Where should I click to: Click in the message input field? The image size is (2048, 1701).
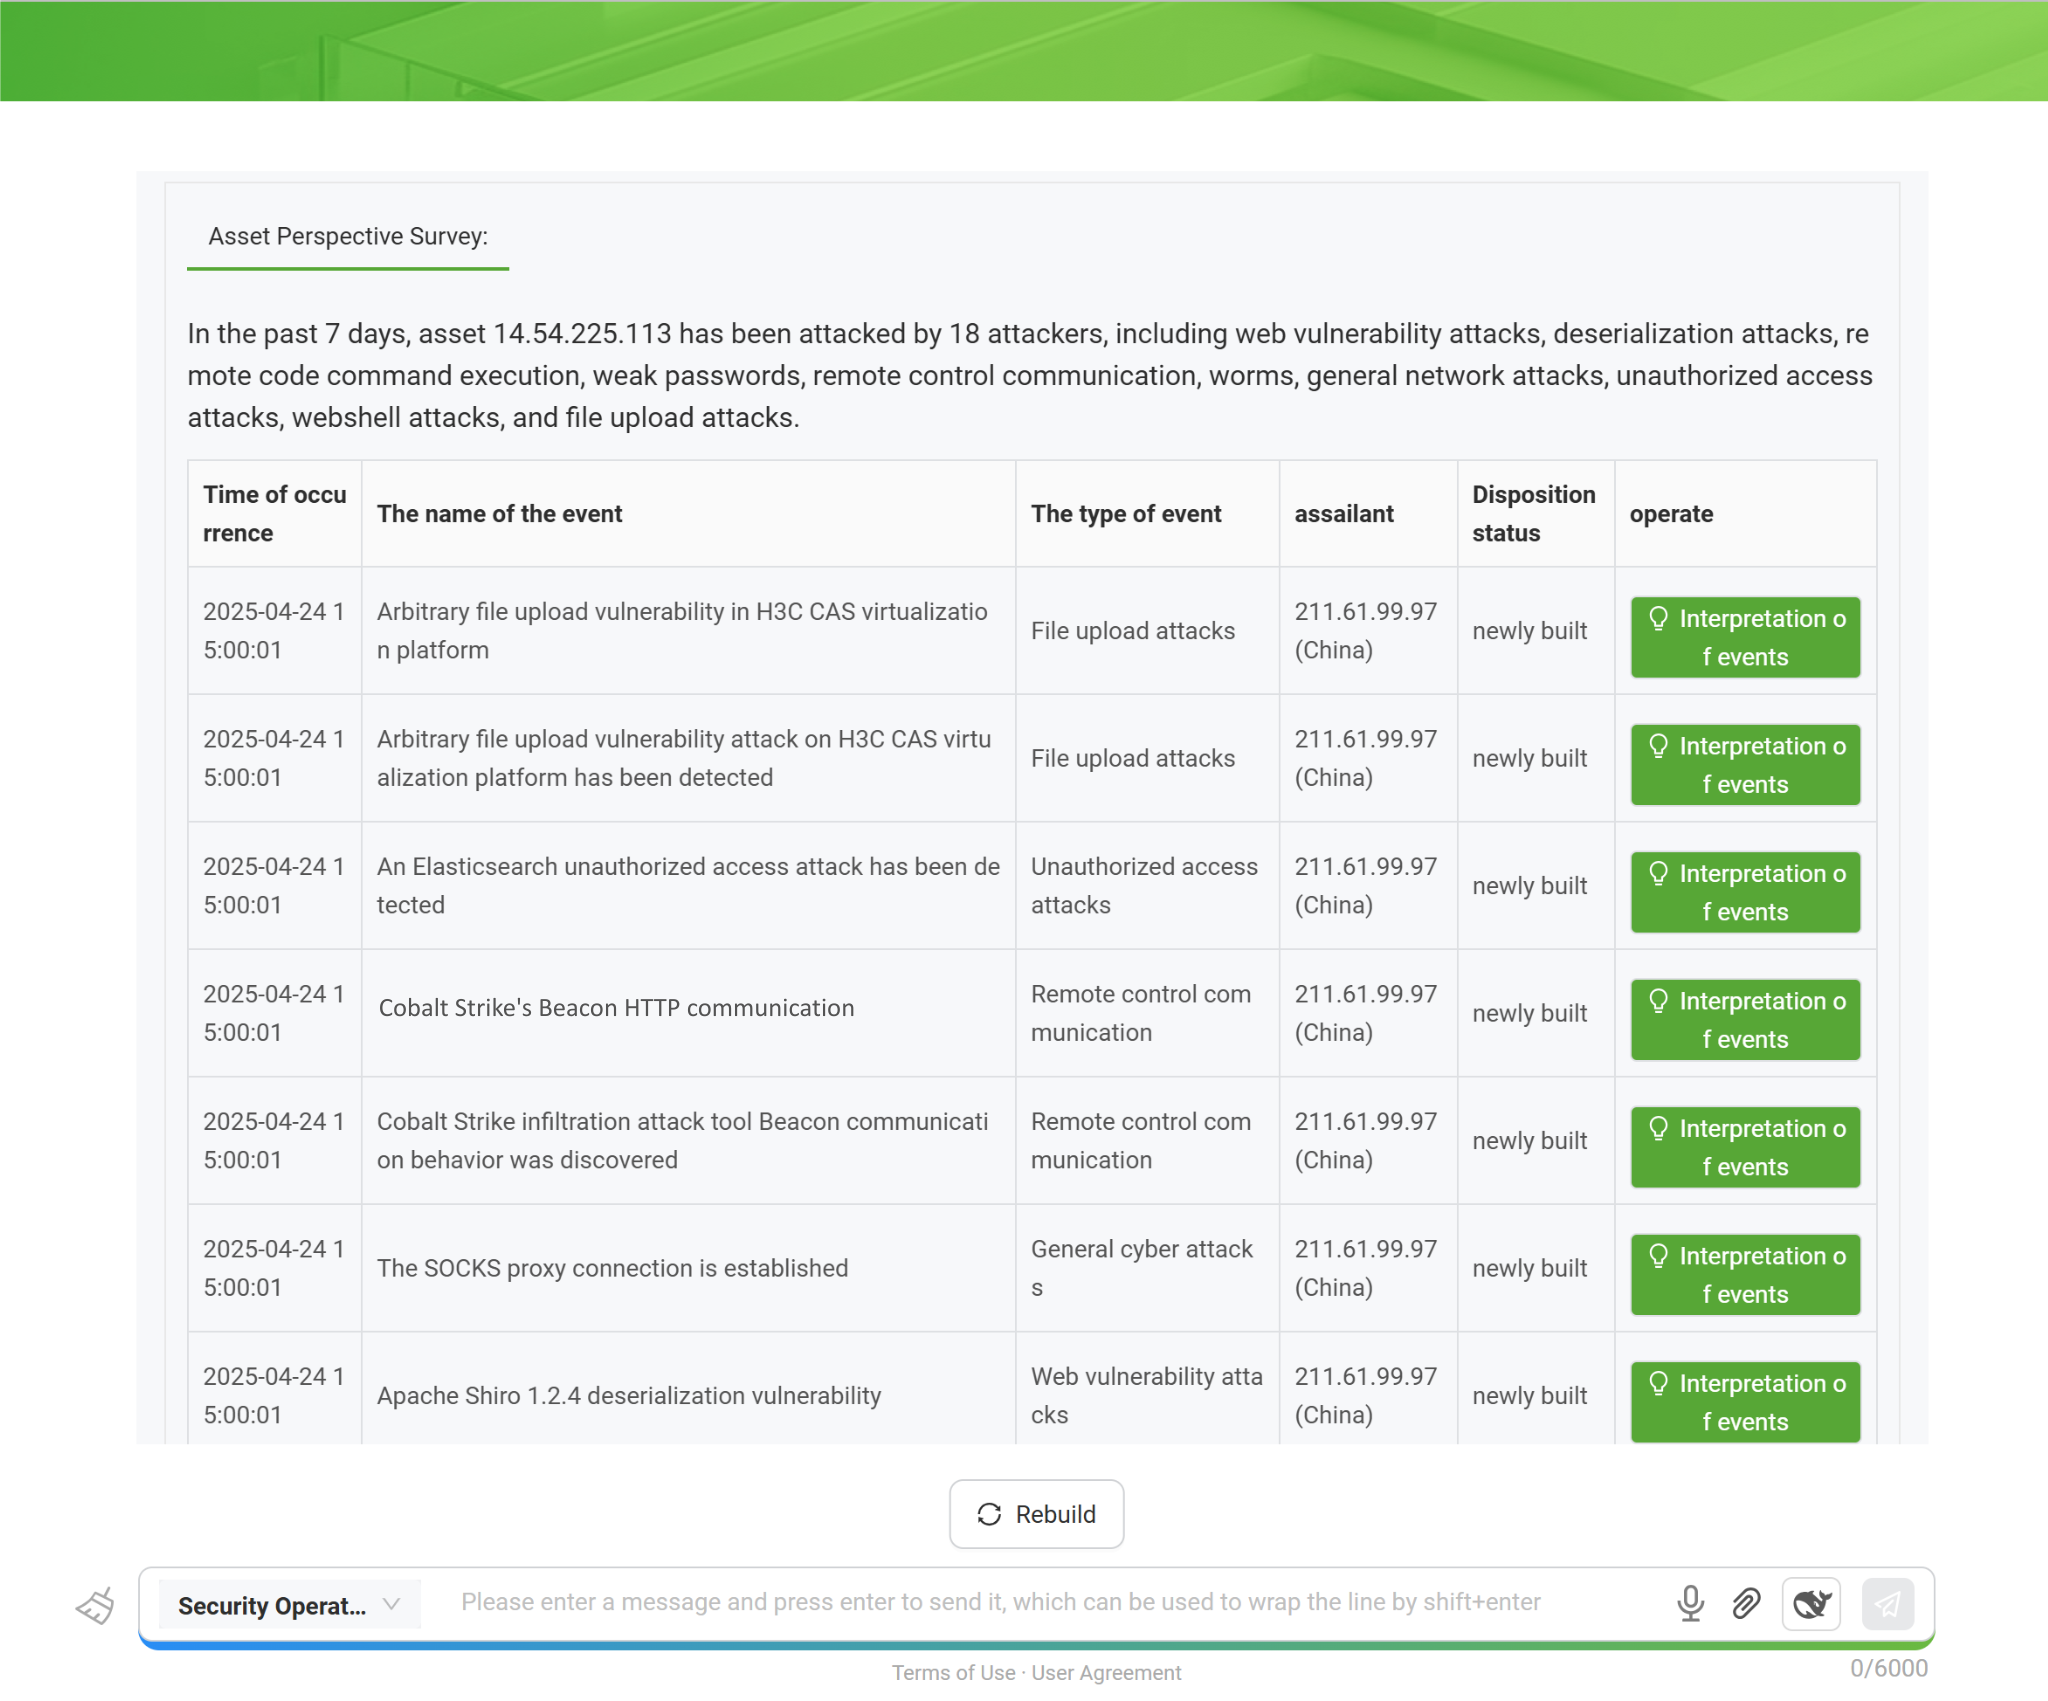tap(1000, 1602)
